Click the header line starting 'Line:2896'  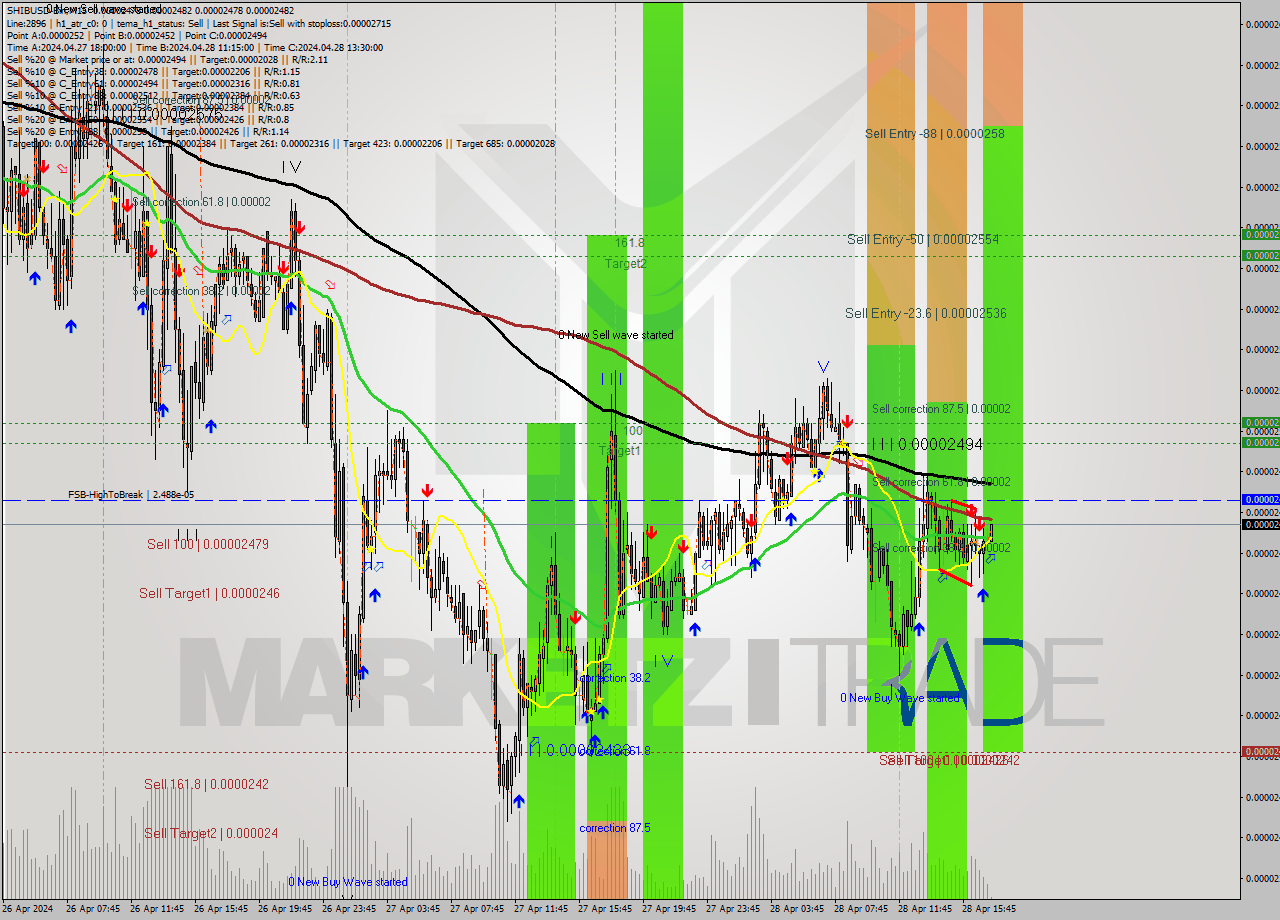(x=199, y=23)
